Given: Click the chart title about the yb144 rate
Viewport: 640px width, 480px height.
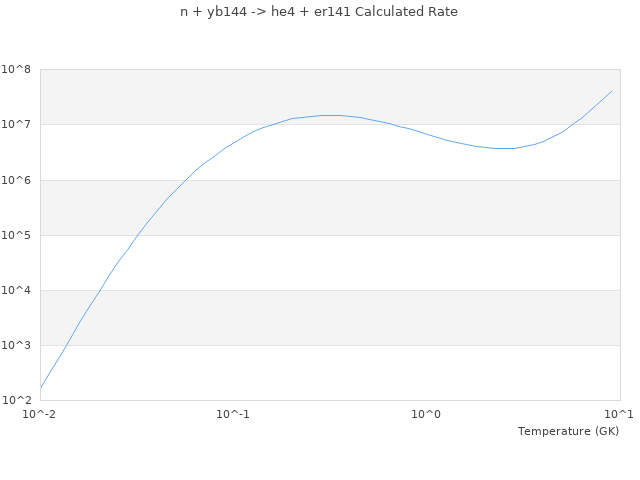Looking at the screenshot, I should pyautogui.click(x=319, y=12).
